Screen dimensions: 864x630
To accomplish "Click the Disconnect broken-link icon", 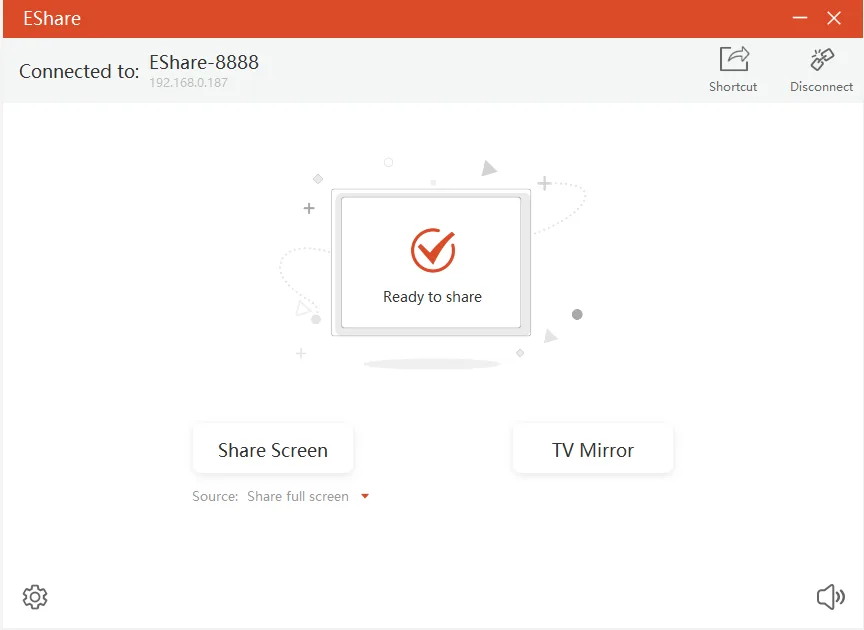I will tap(822, 59).
